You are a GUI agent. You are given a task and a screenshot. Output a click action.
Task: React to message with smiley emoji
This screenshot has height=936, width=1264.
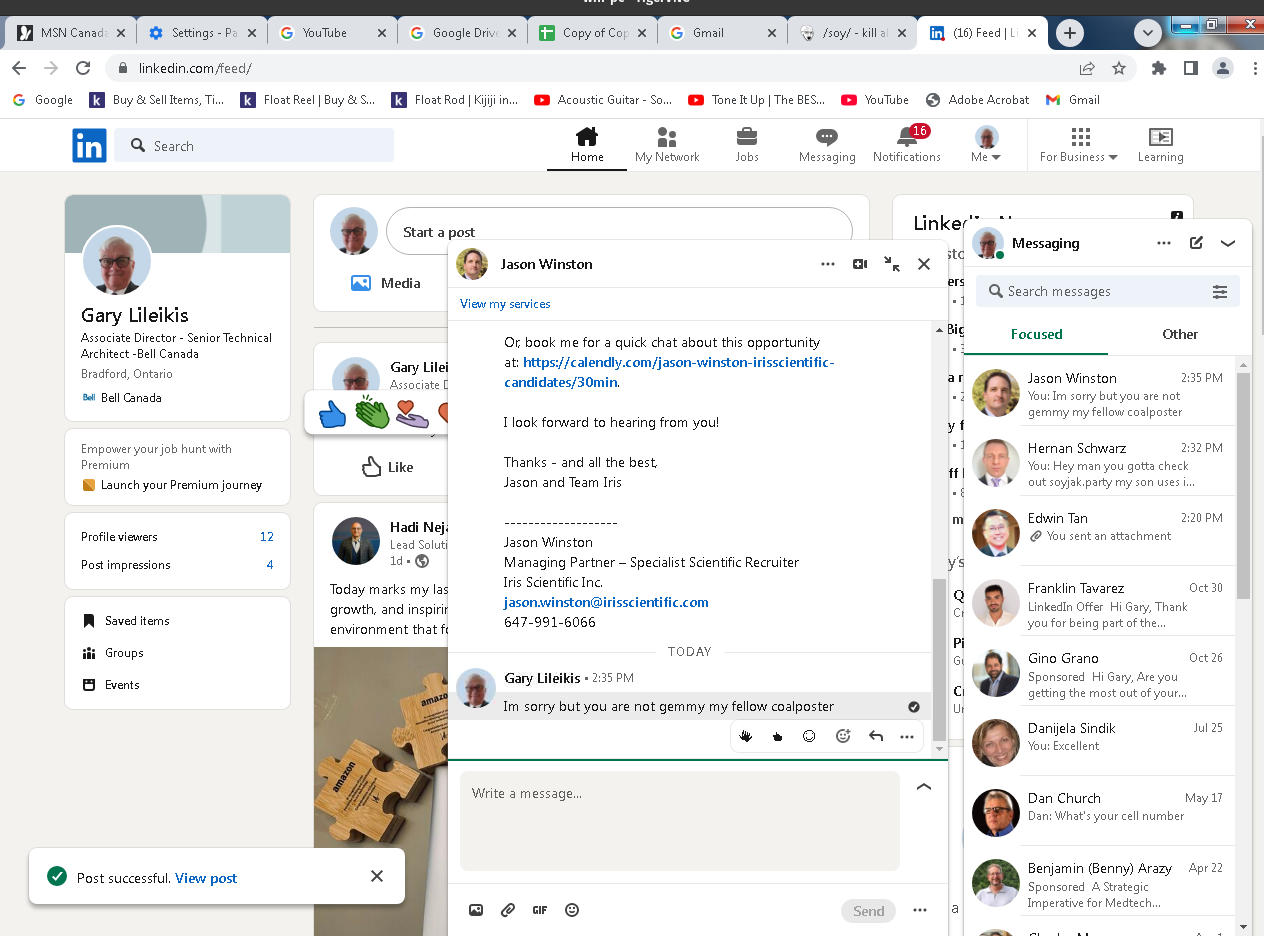click(x=809, y=736)
